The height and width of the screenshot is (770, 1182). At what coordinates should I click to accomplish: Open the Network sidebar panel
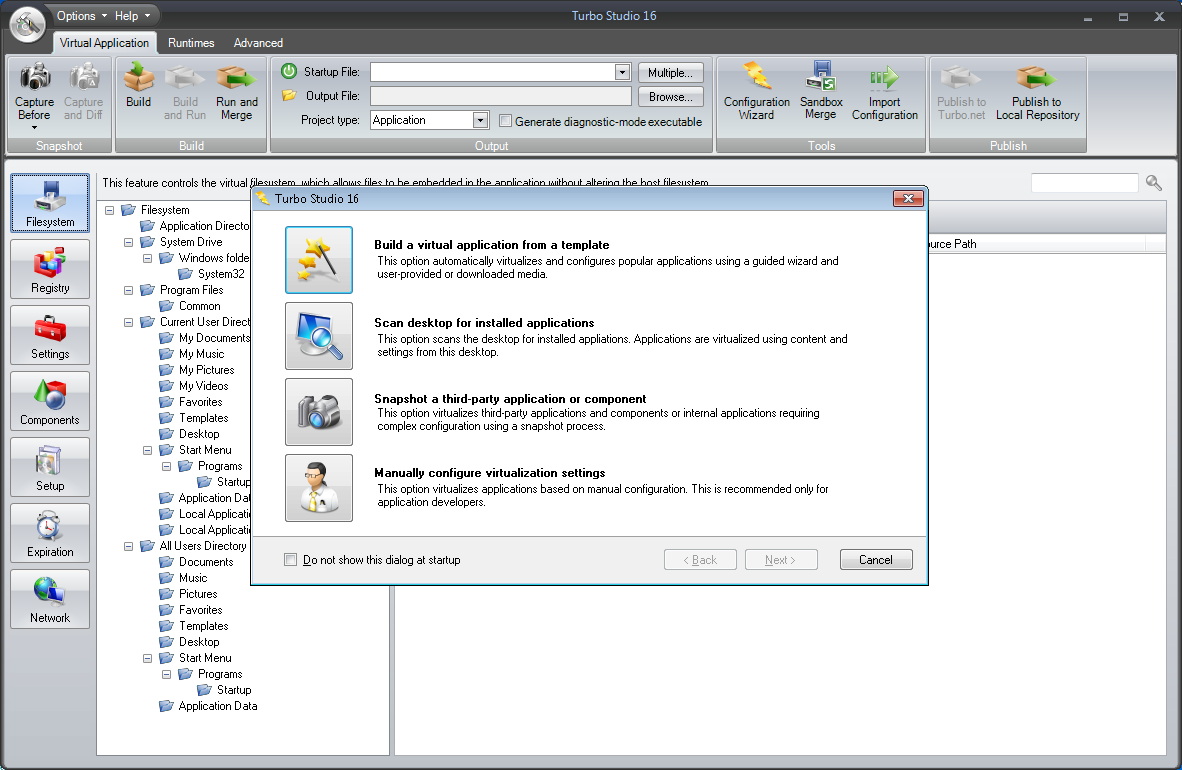[50, 599]
